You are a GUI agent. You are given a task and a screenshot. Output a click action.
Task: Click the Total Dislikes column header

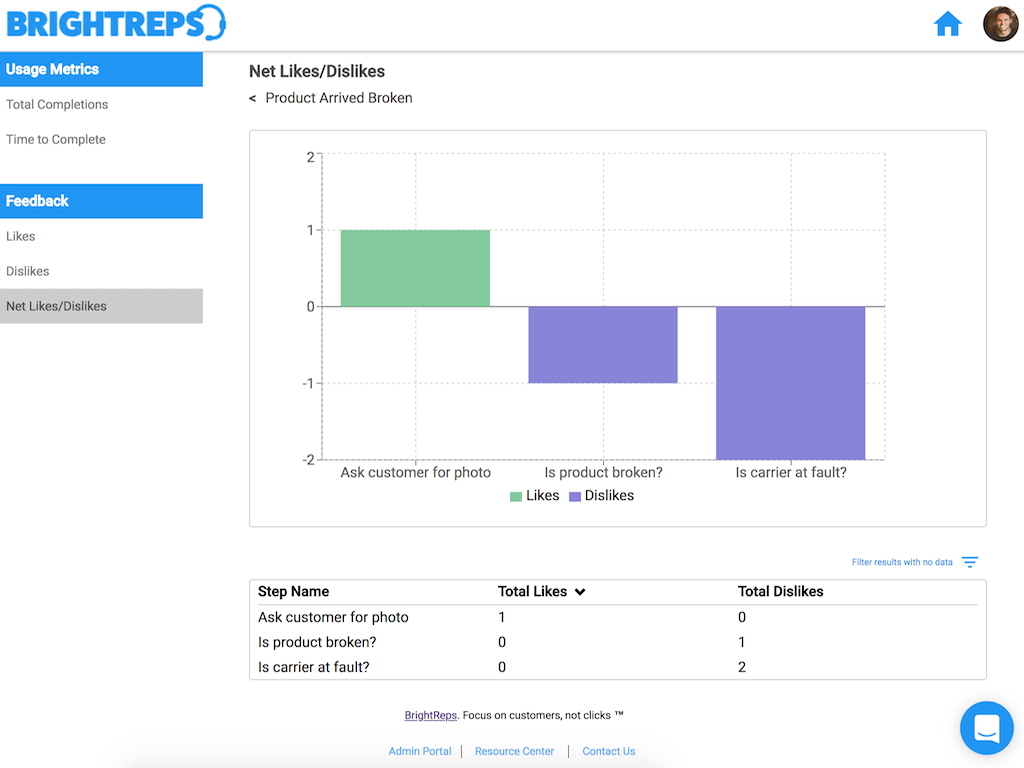pyautogui.click(x=780, y=592)
